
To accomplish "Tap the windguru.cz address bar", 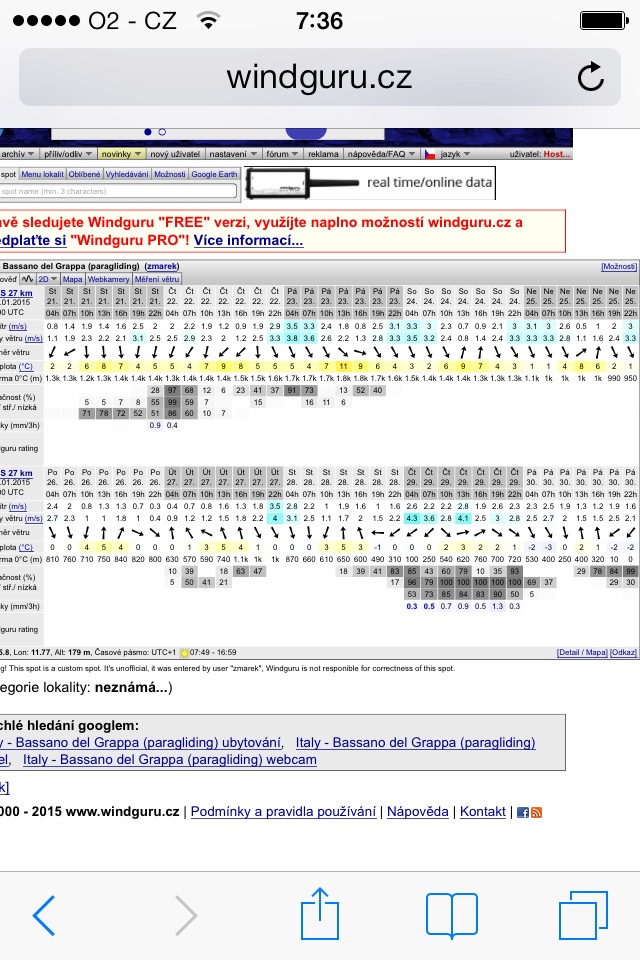I will [320, 77].
